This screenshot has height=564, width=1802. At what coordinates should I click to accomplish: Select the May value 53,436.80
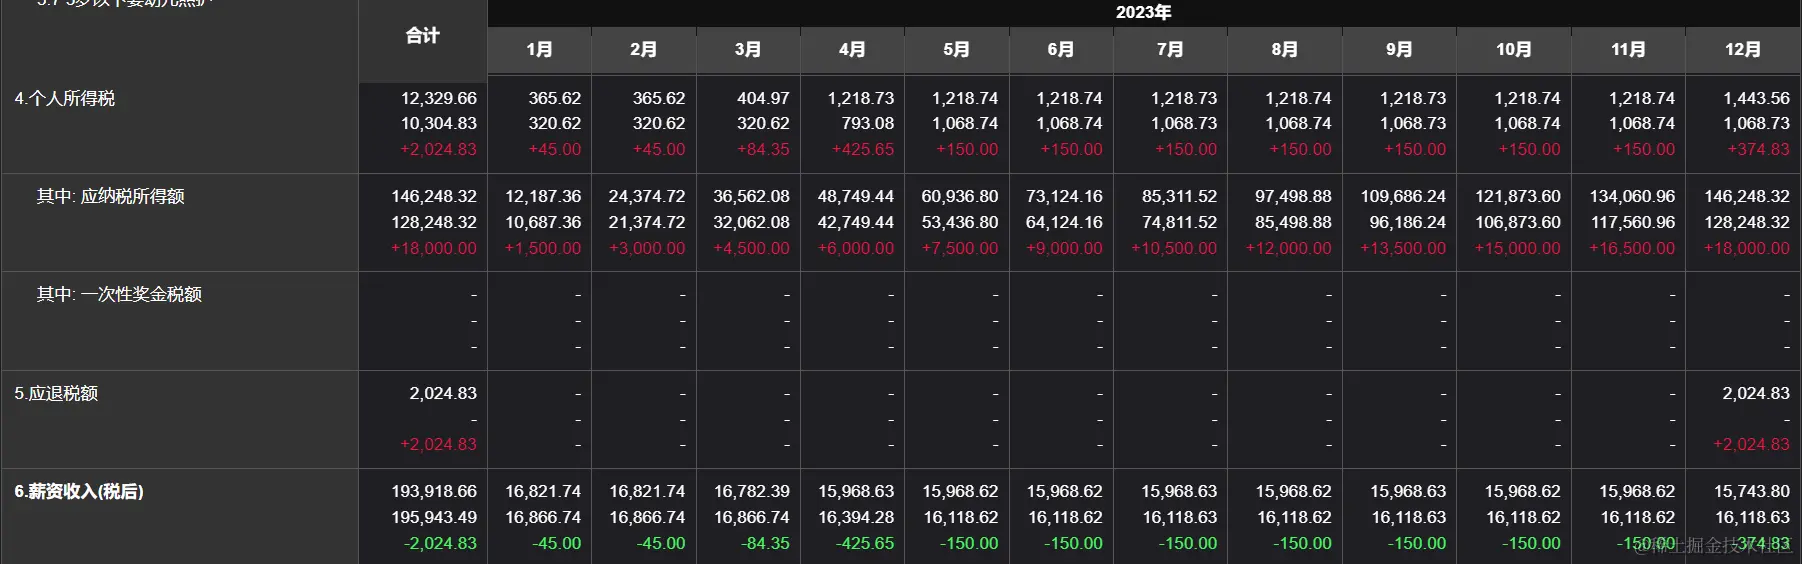tap(960, 222)
